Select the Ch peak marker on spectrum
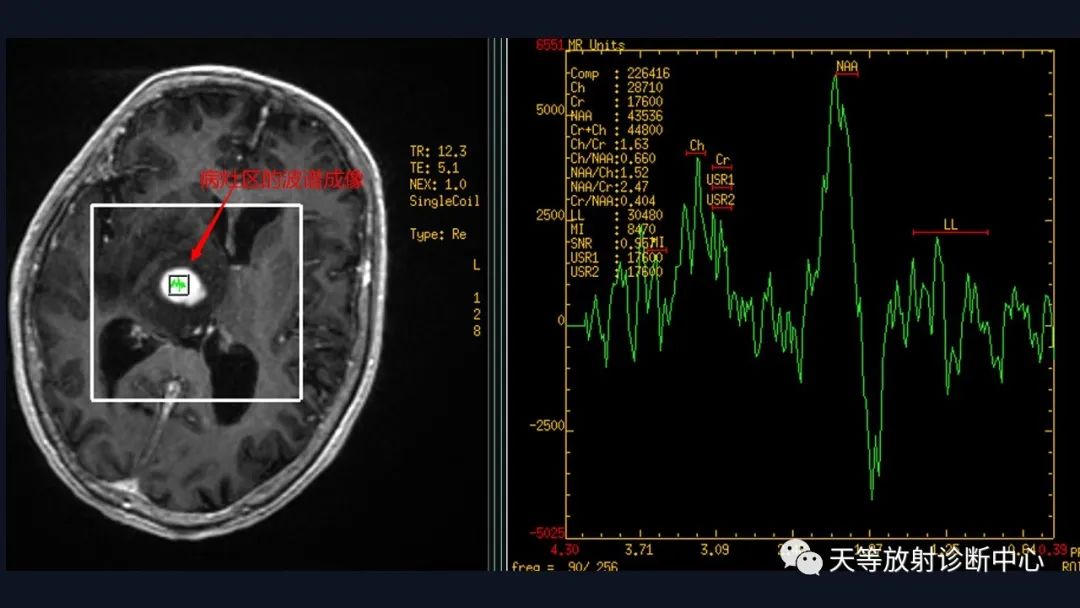Viewport: 1080px width, 608px height. coord(696,147)
